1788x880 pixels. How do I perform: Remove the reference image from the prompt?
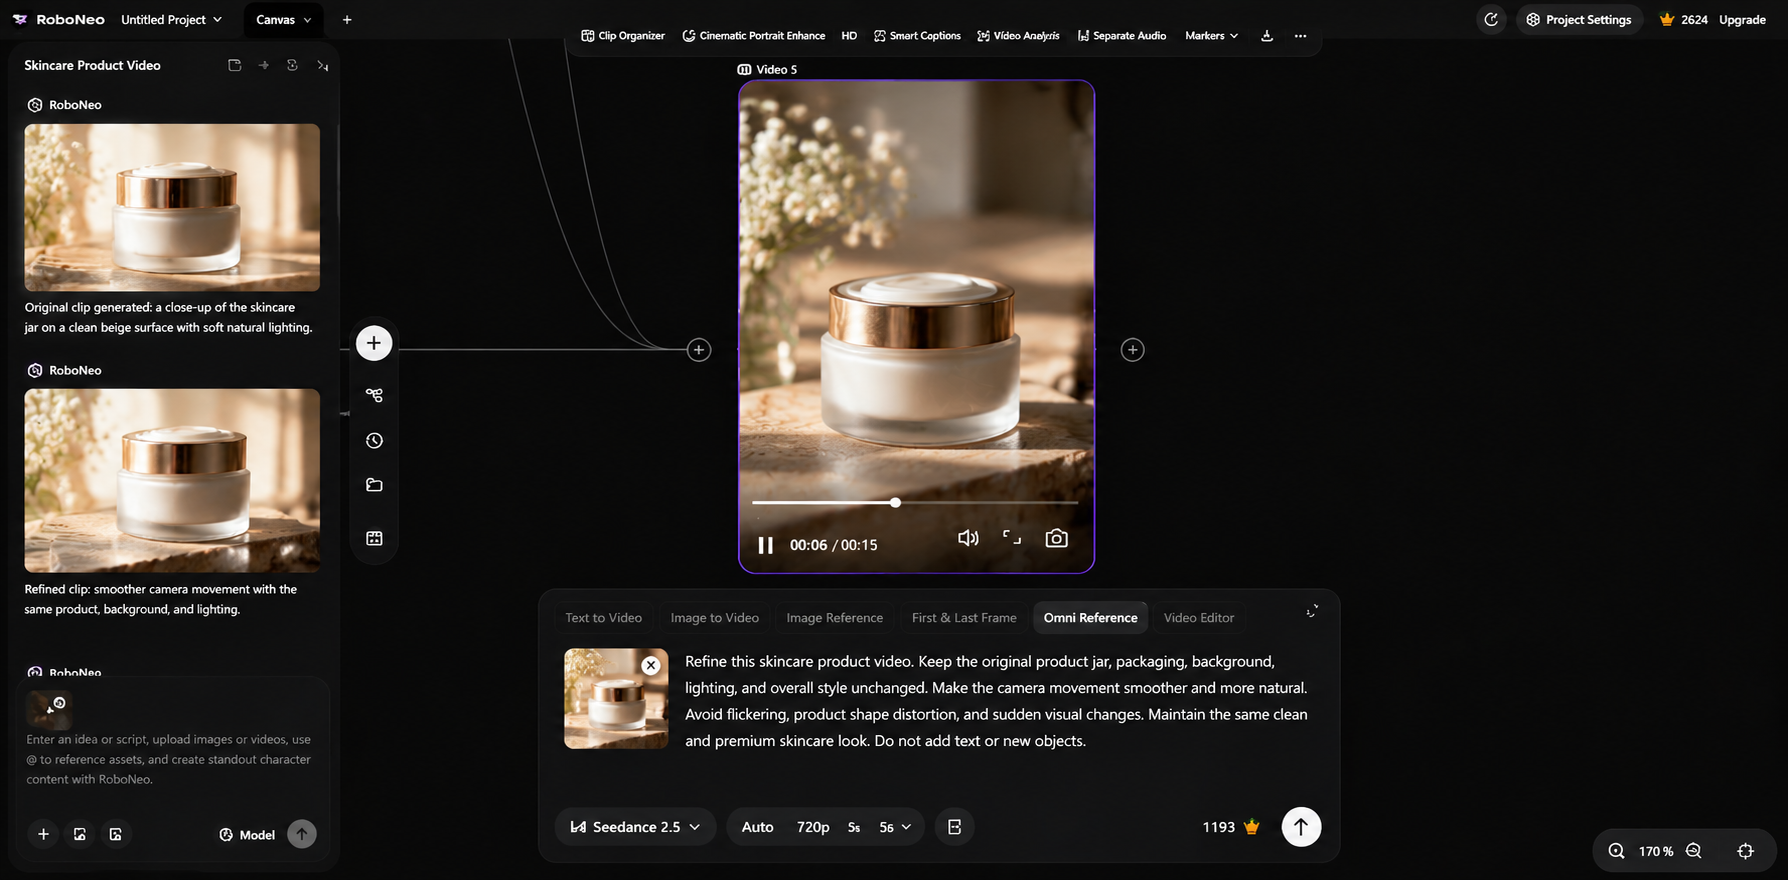pyautogui.click(x=651, y=665)
